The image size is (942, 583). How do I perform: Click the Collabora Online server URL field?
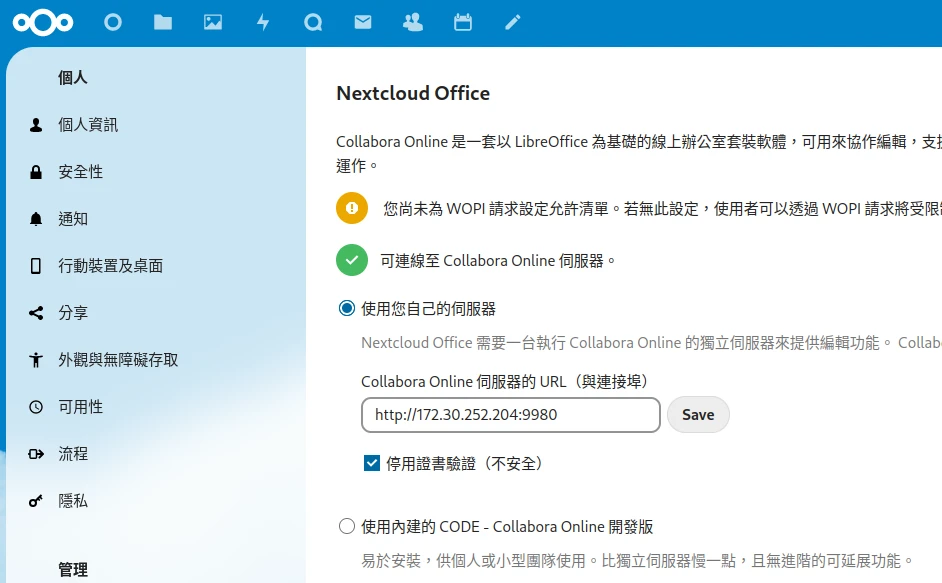coord(510,415)
